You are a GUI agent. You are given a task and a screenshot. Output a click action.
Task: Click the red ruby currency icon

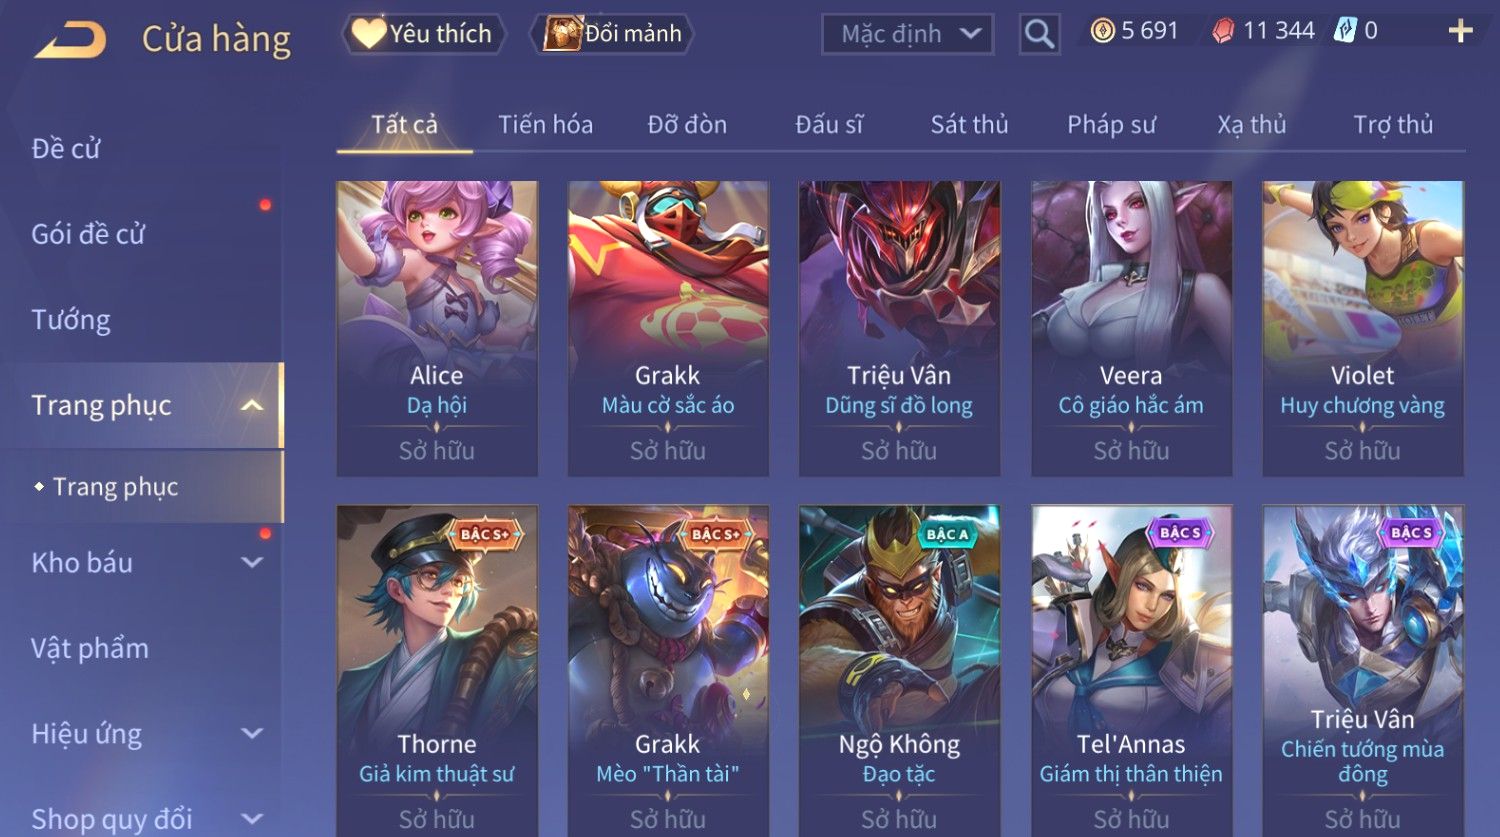(x=1223, y=31)
